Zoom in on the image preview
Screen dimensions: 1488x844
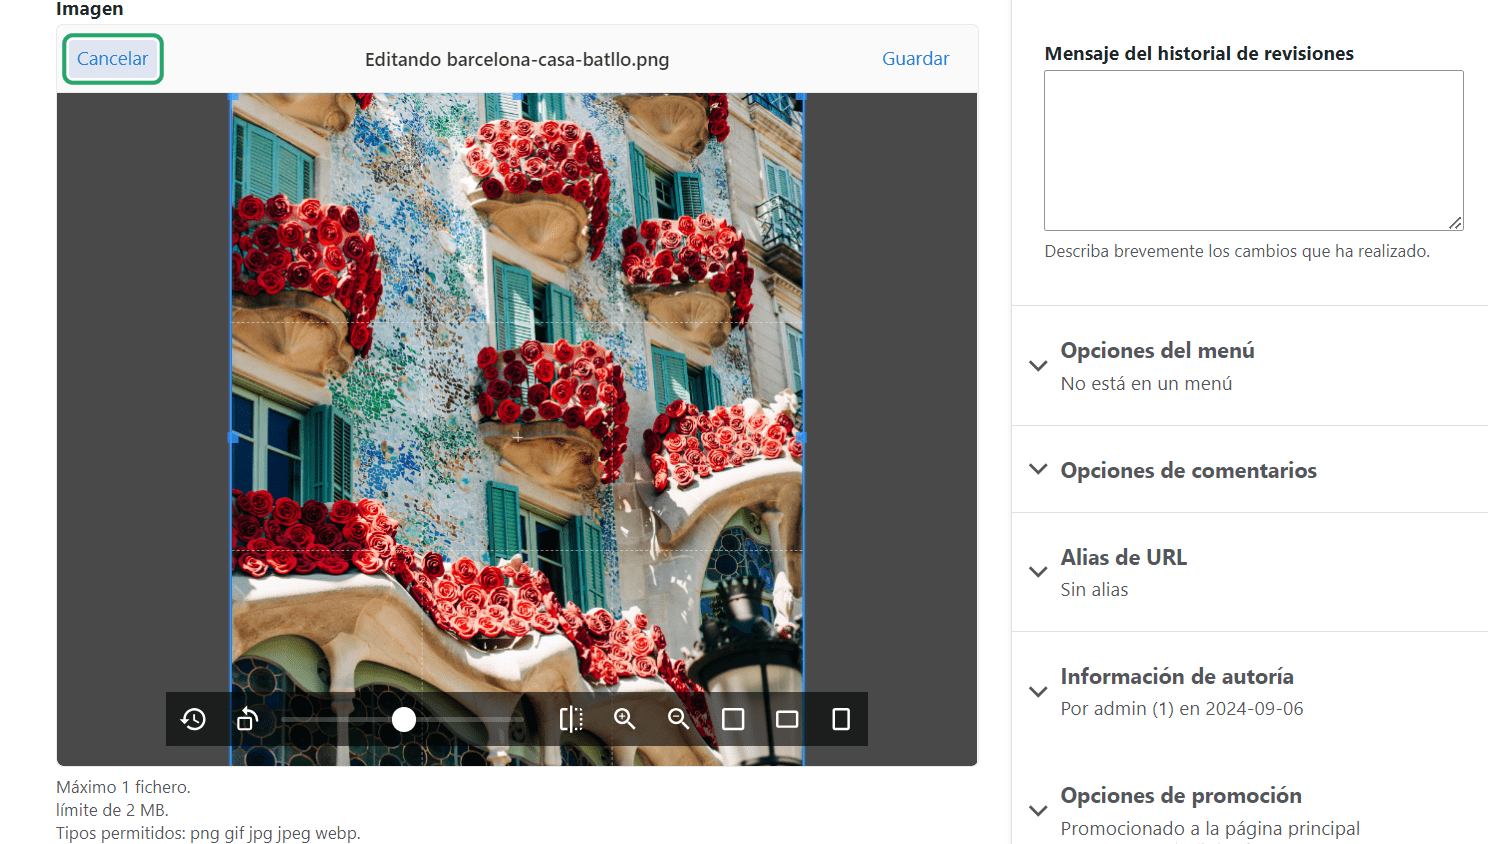[625, 719]
